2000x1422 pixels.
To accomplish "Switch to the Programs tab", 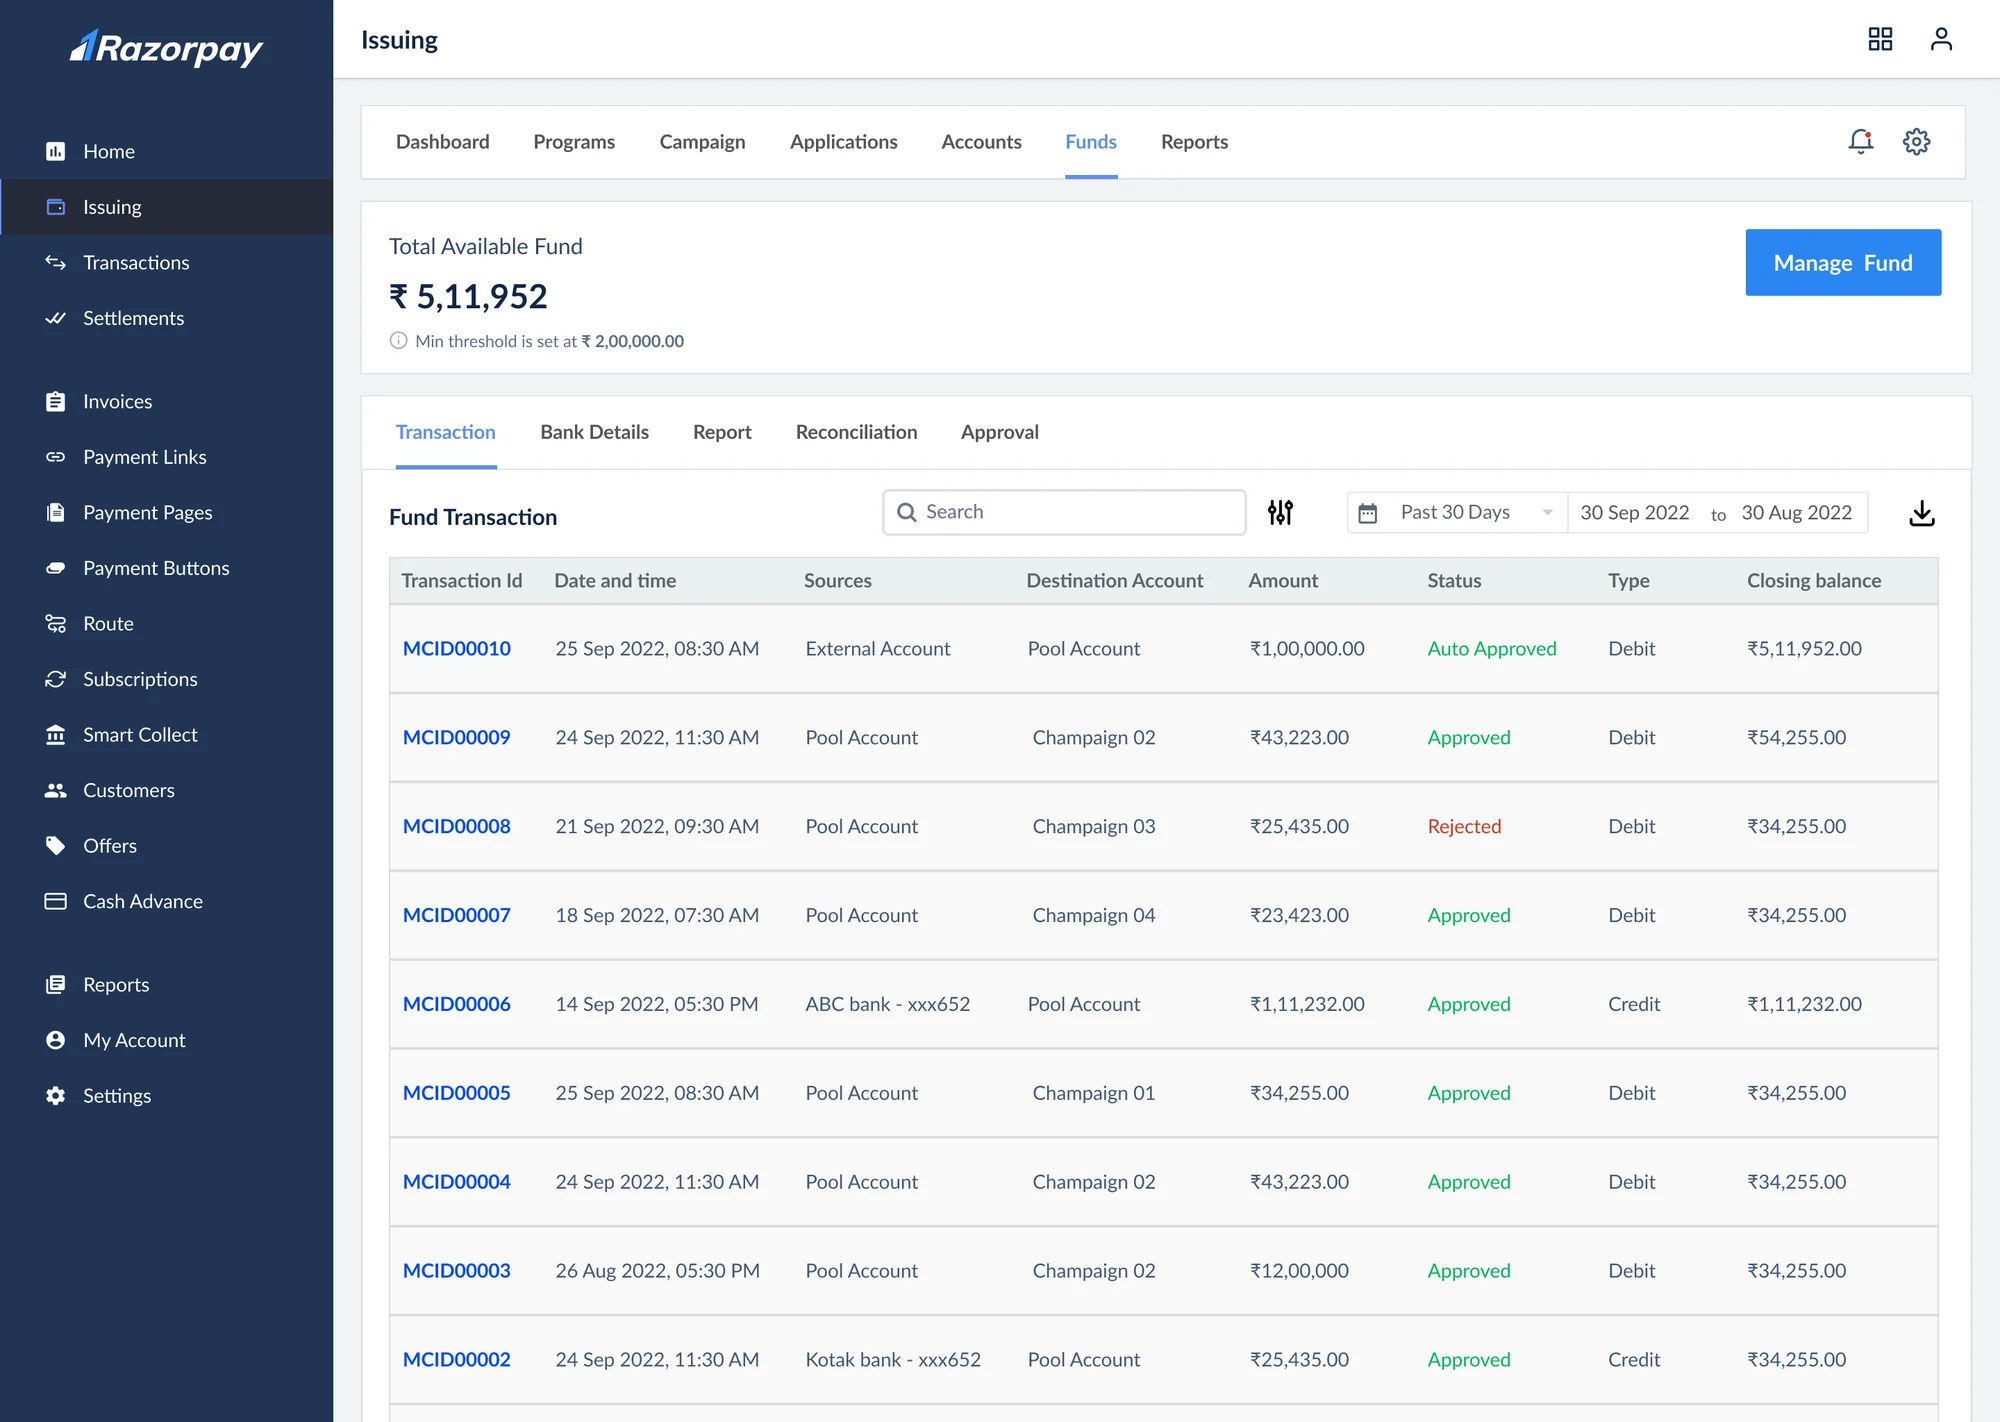I will (x=574, y=142).
